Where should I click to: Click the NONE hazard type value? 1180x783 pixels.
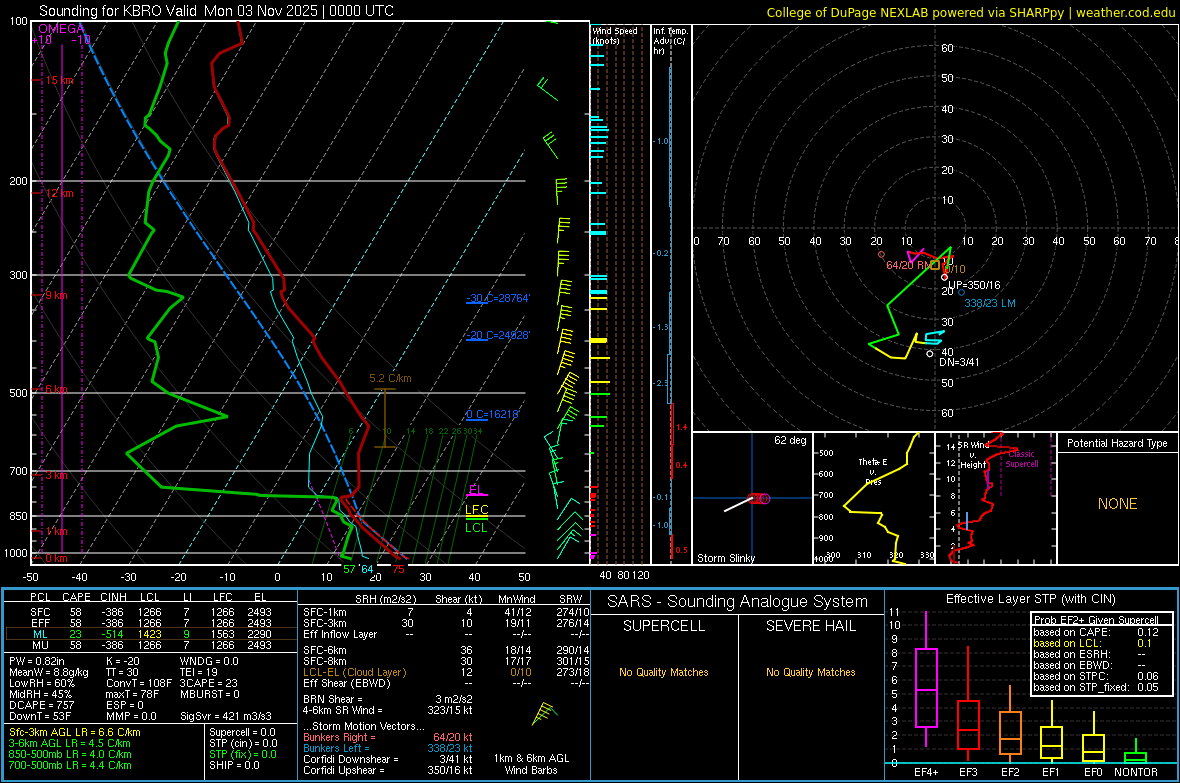click(1117, 504)
